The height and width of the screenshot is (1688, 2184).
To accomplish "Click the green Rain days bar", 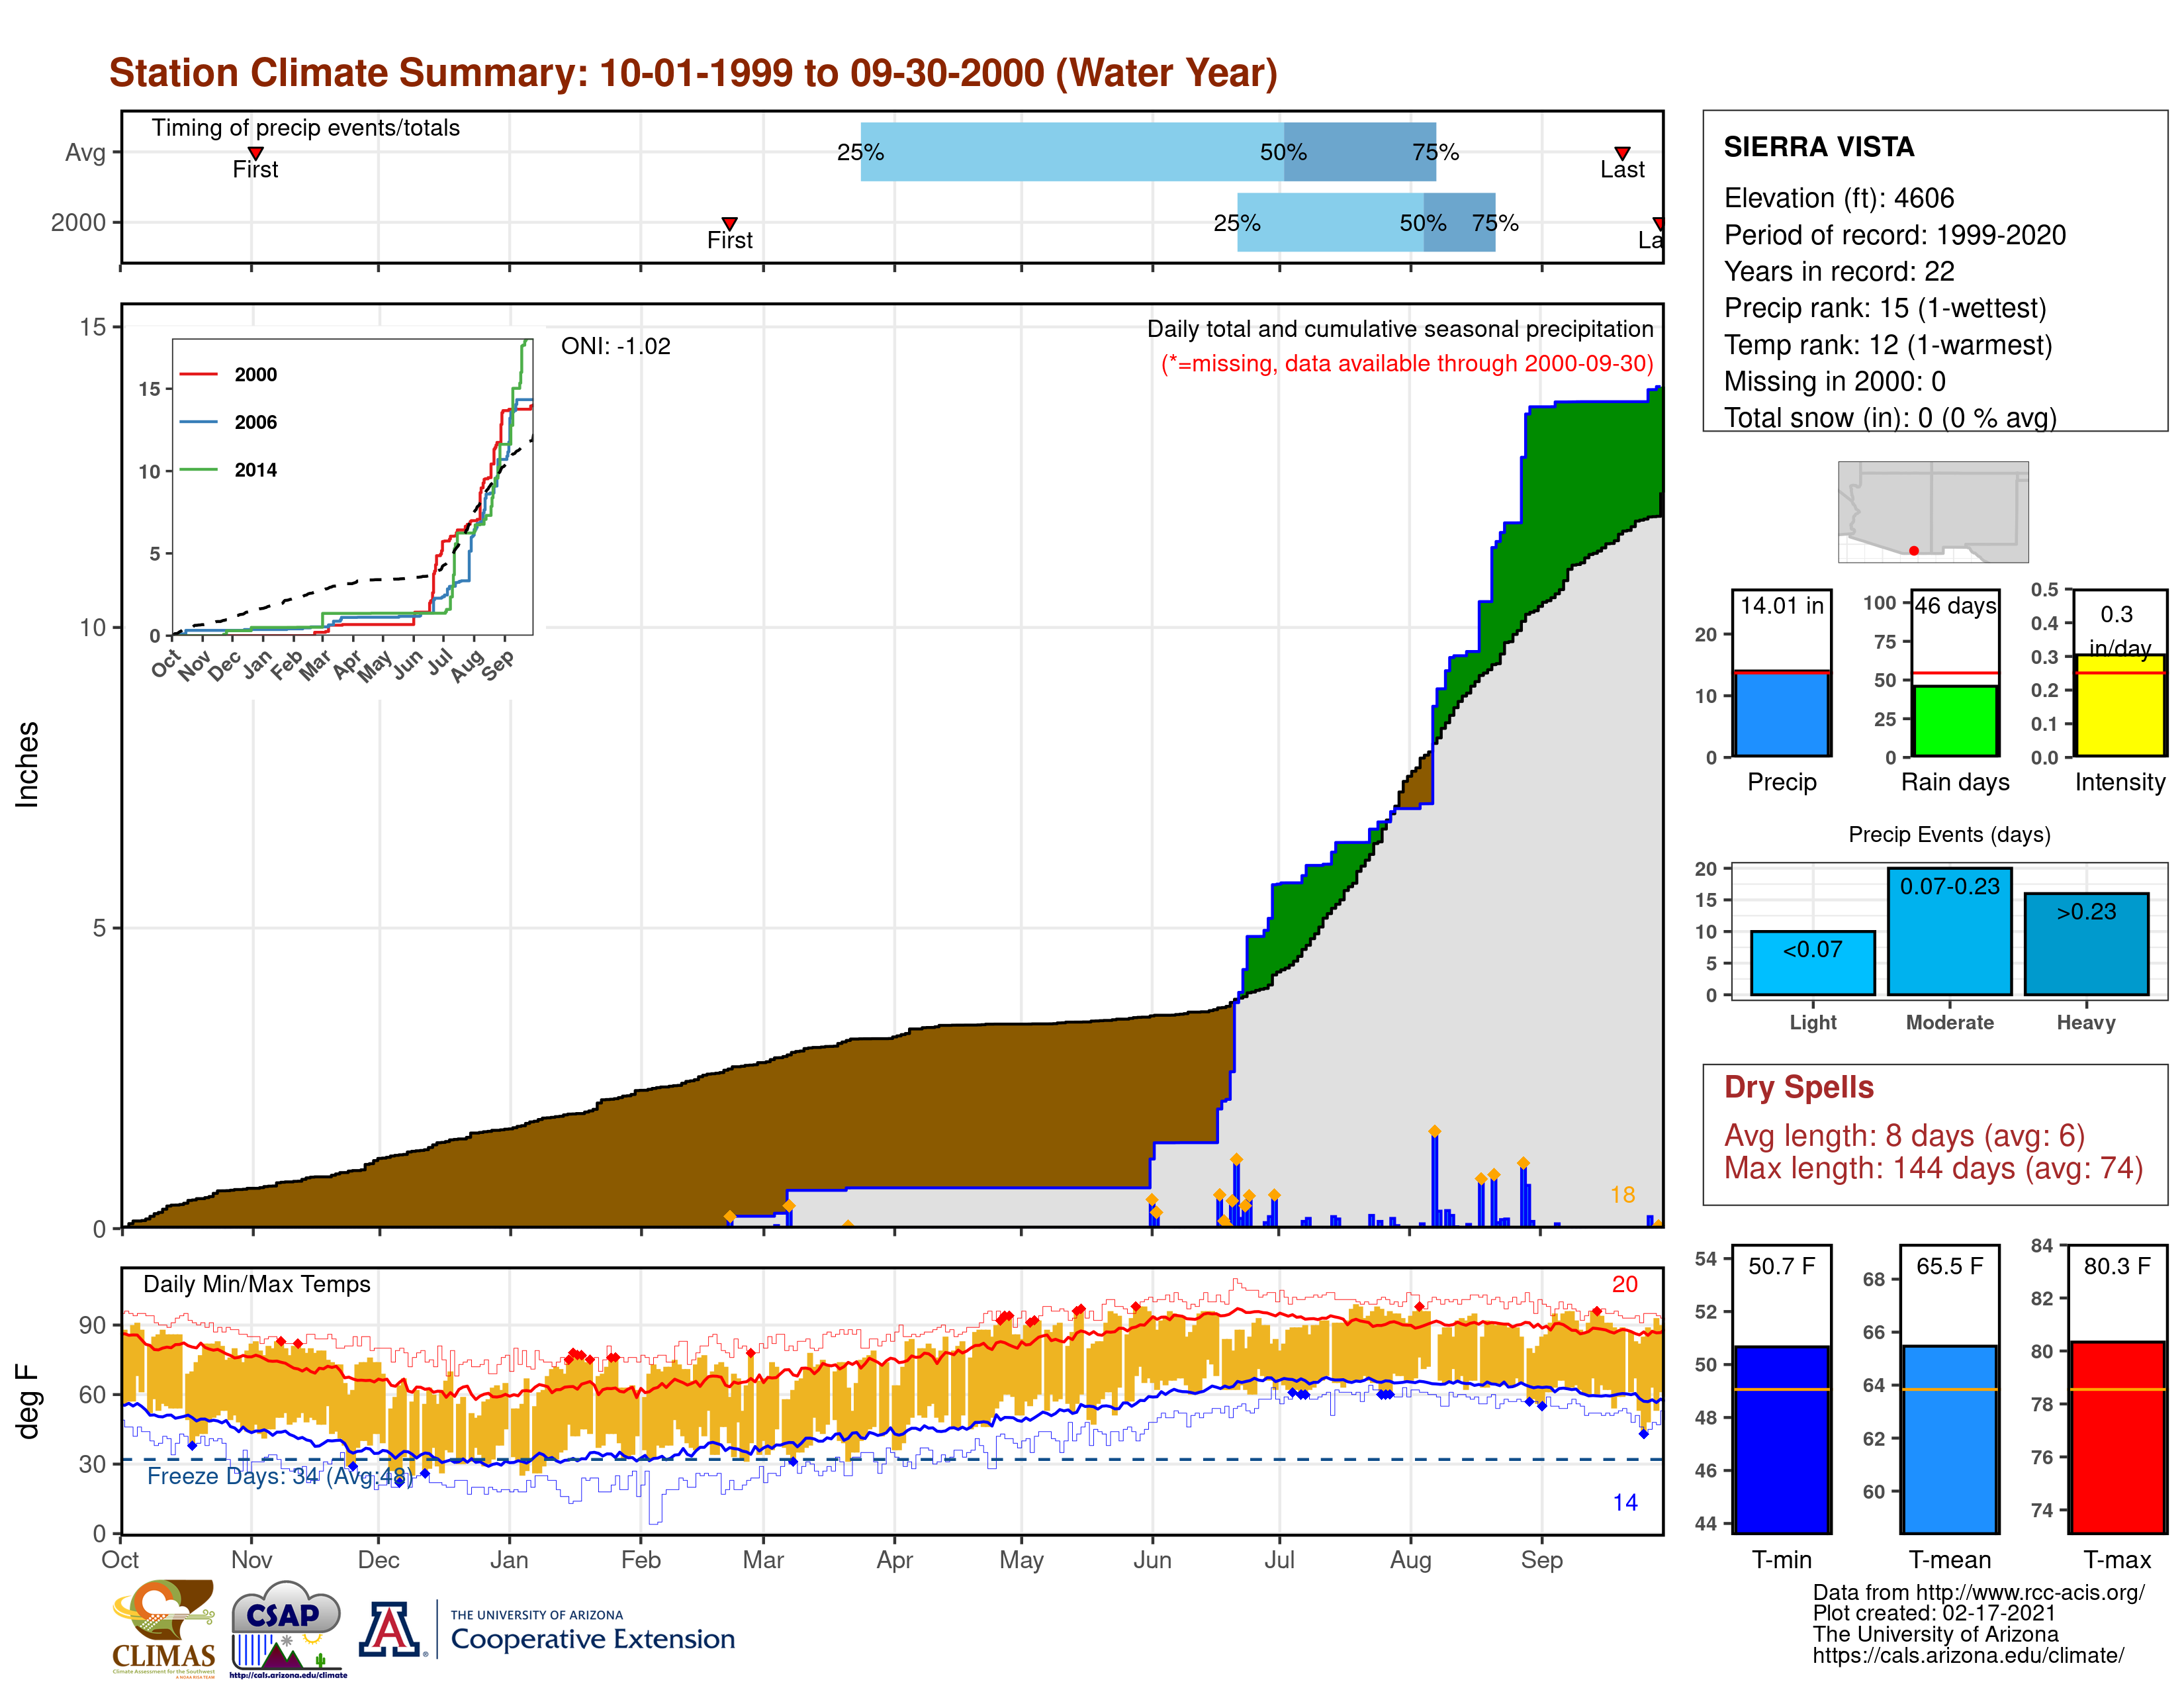I will pyautogui.click(x=1955, y=721).
